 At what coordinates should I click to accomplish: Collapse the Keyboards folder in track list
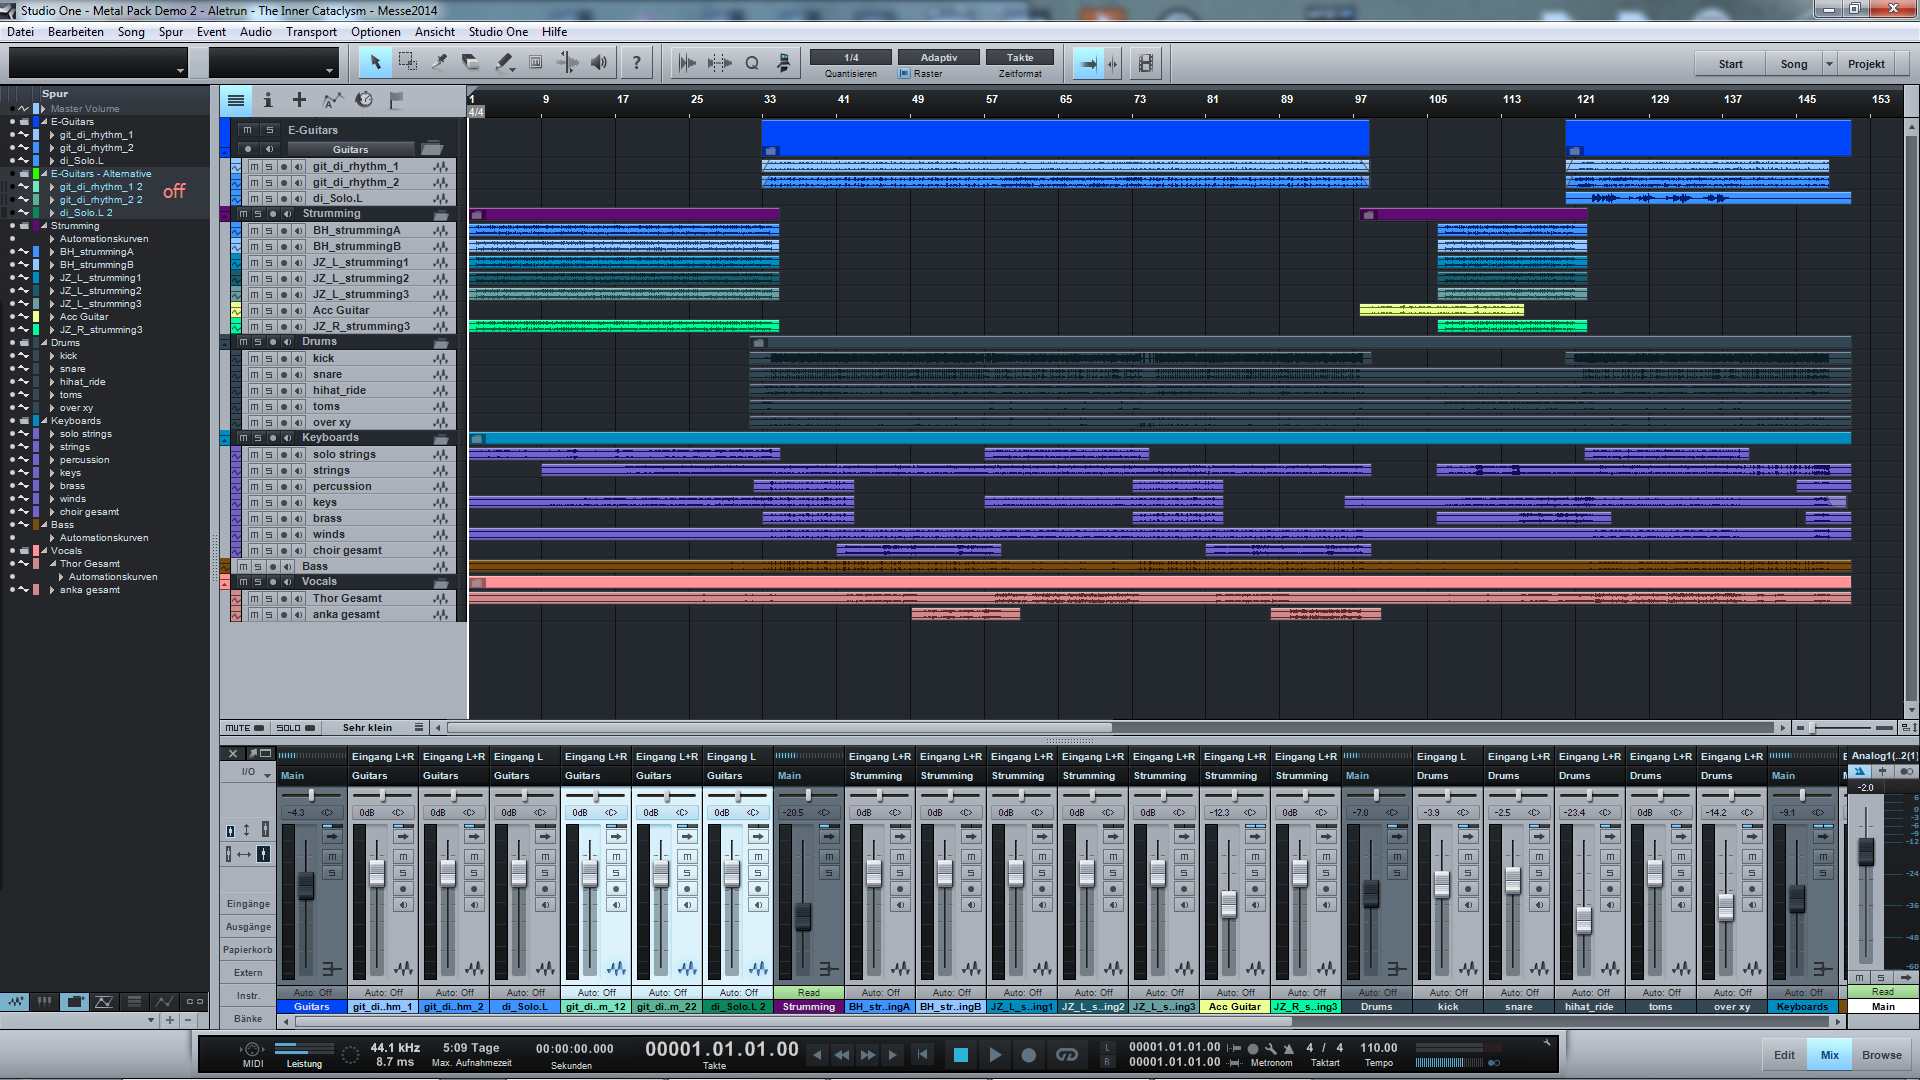tap(43, 421)
